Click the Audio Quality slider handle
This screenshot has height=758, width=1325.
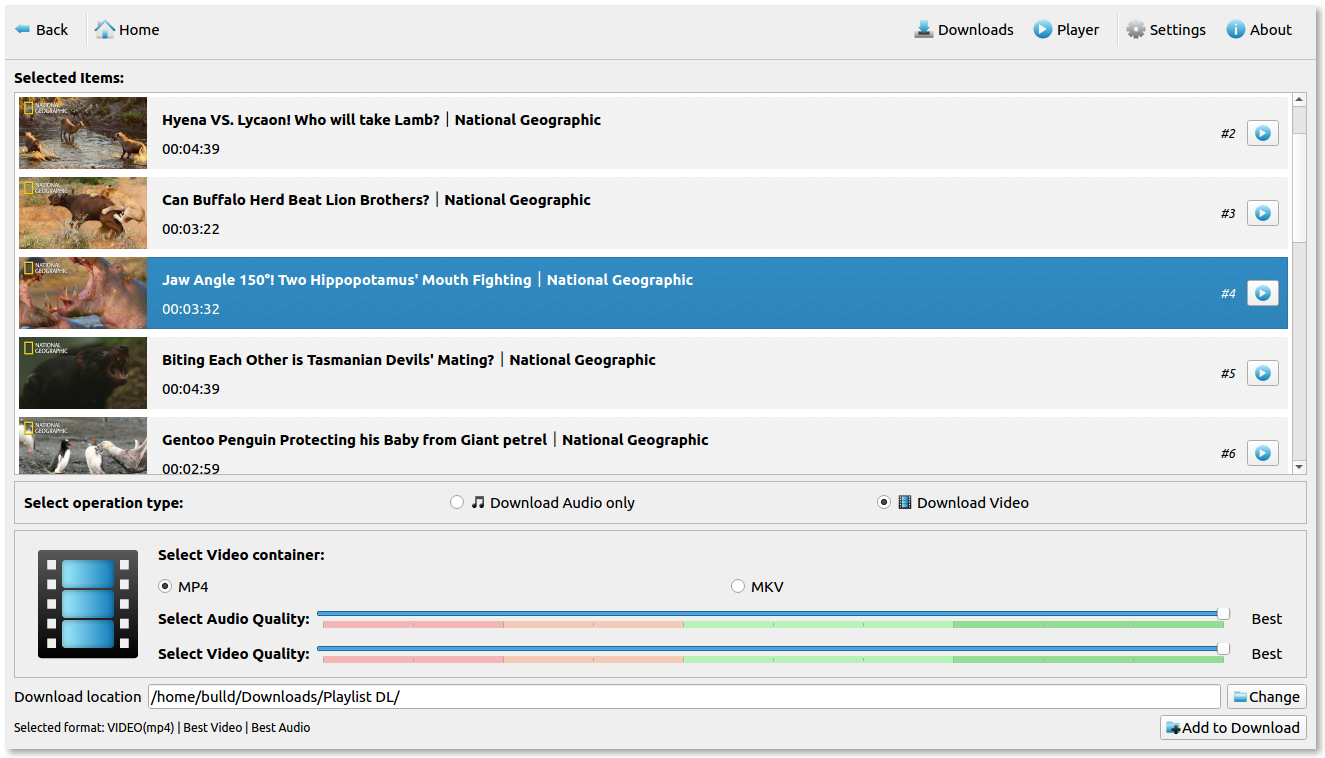point(1223,614)
